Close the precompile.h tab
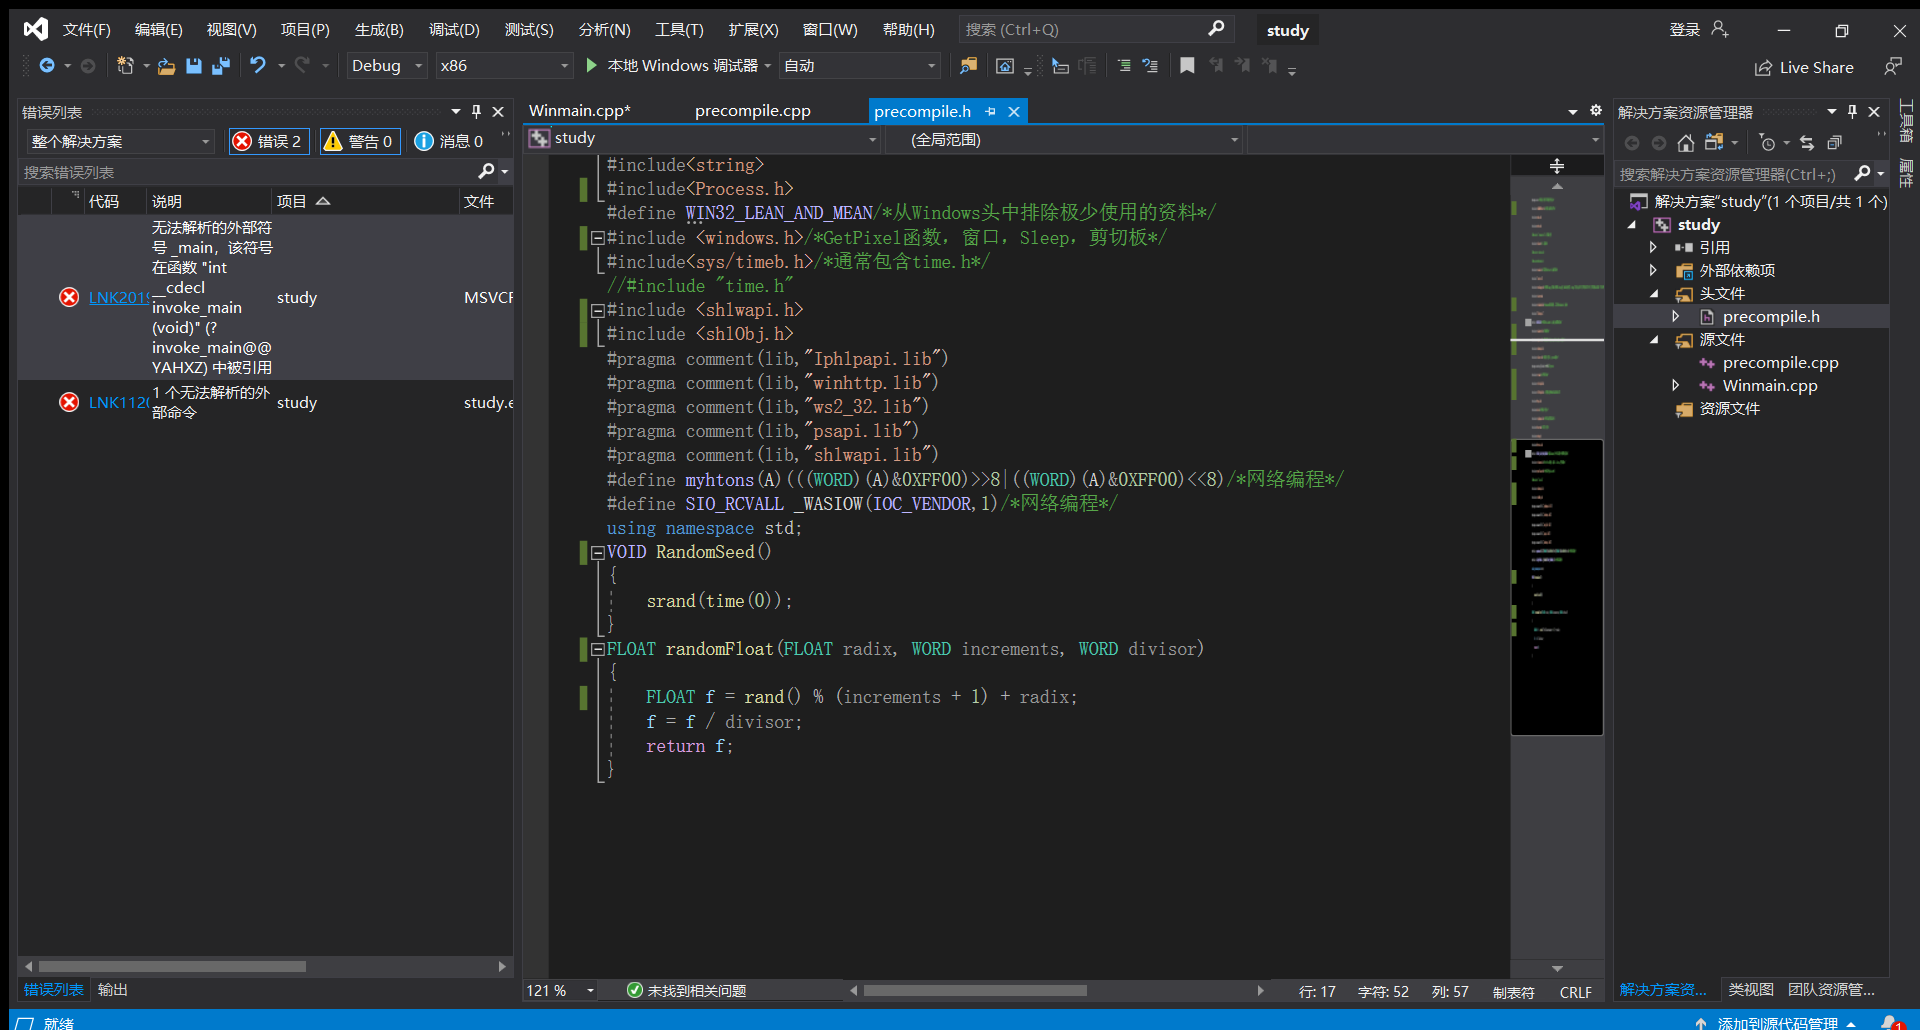This screenshot has width=1920, height=1030. click(1014, 112)
